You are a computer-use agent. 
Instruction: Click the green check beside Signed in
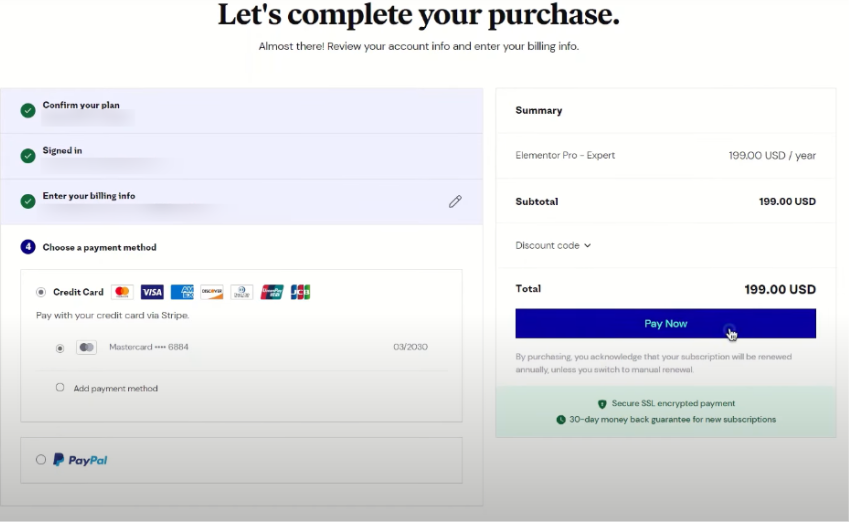click(x=28, y=156)
